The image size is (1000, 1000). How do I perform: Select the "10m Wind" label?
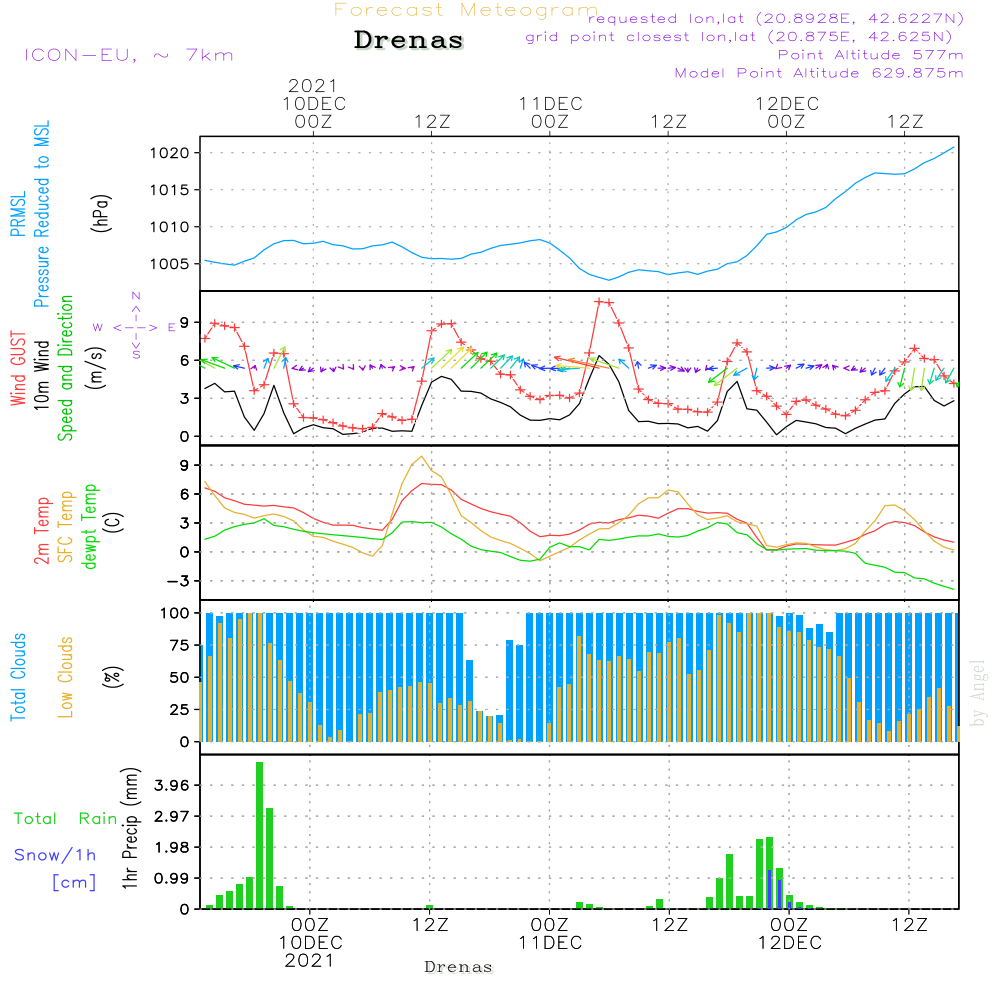tap(41, 374)
